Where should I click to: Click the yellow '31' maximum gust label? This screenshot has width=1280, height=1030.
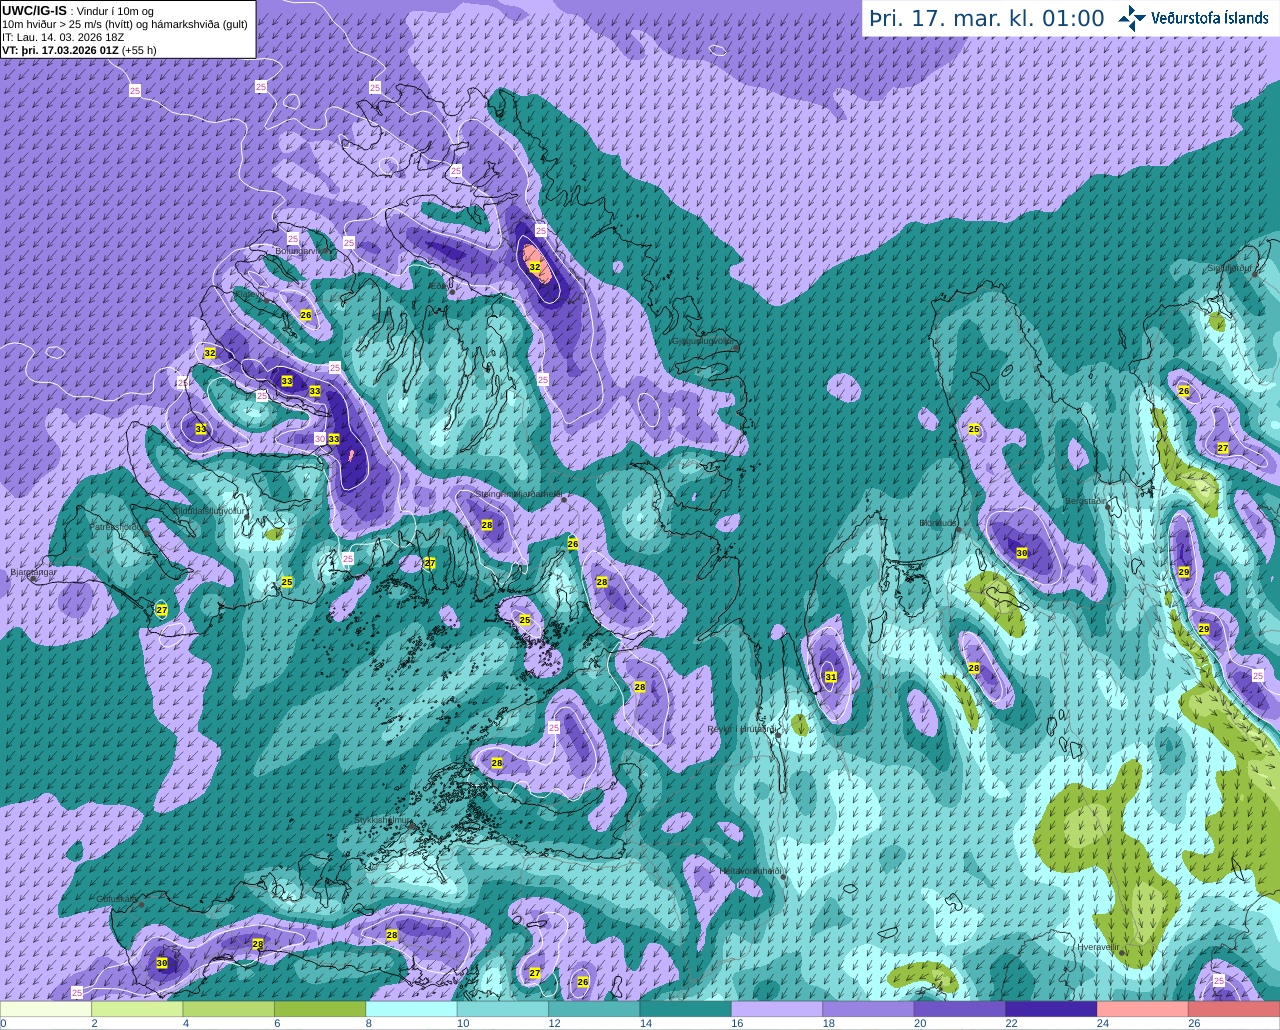click(x=830, y=677)
